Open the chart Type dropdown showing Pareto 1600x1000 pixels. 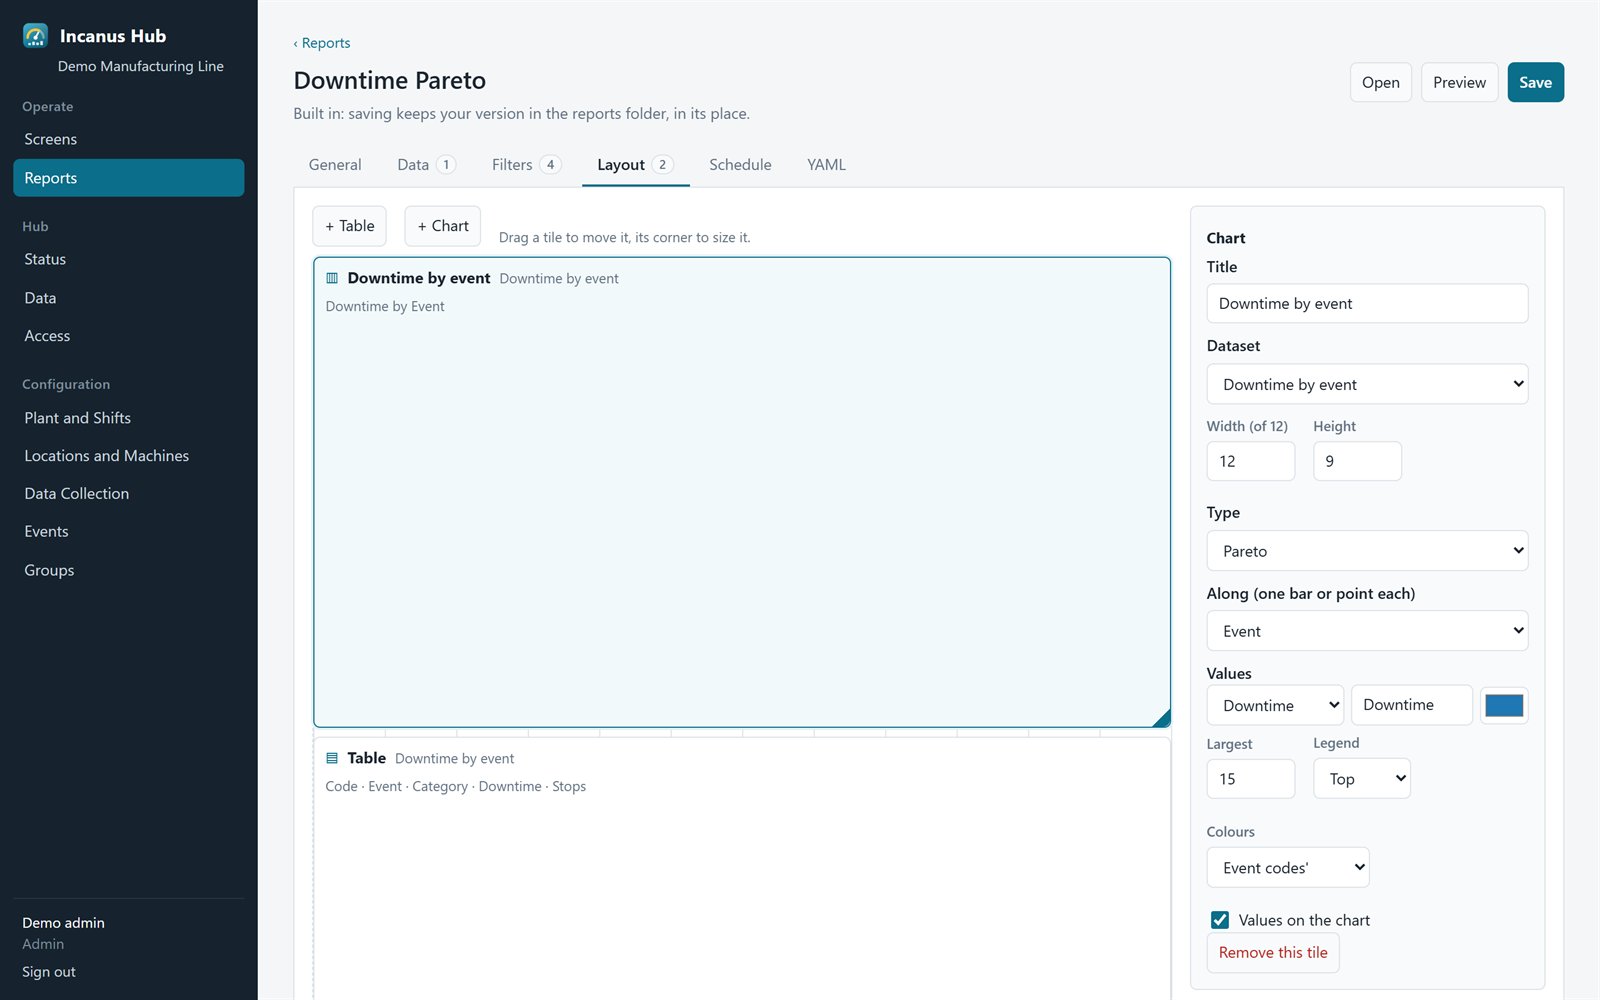point(1367,551)
